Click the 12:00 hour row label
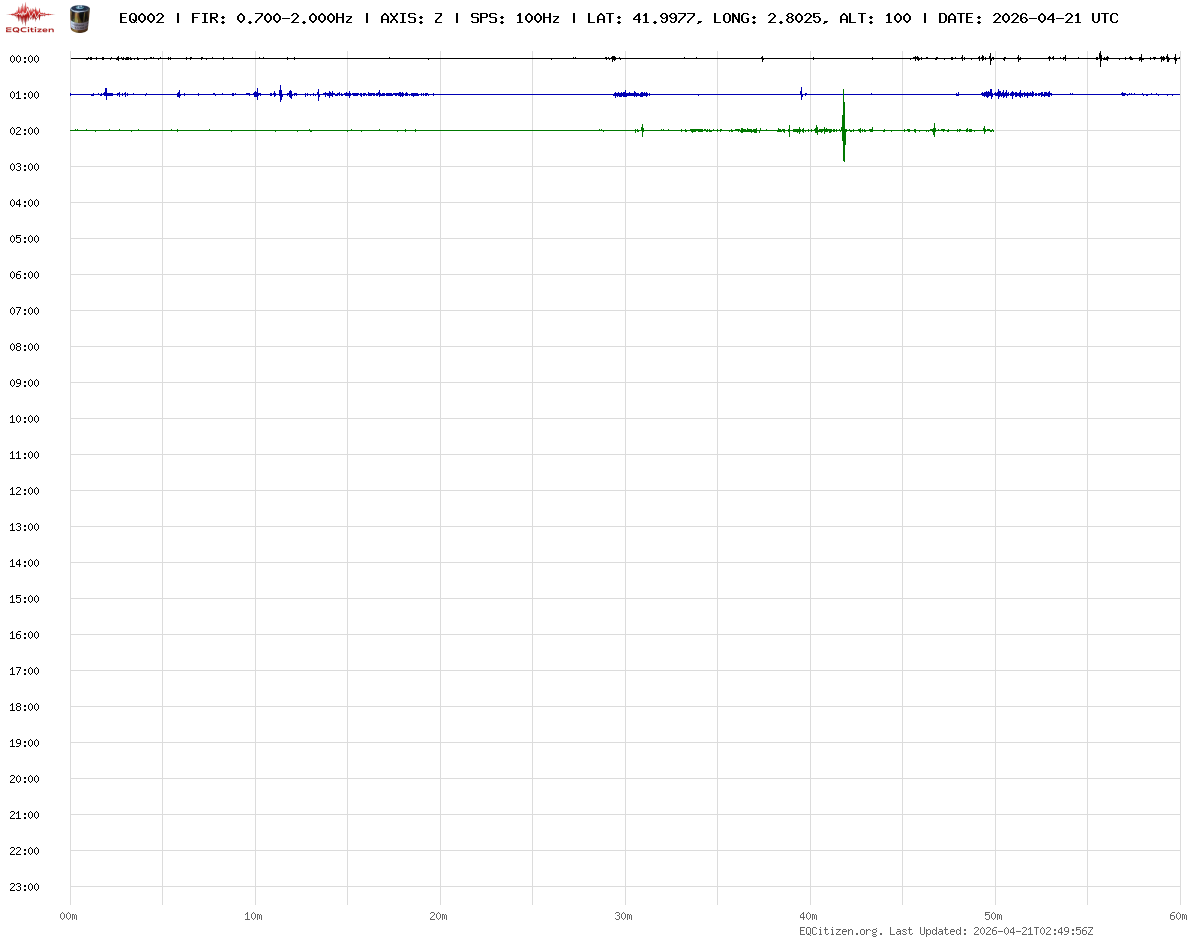1200x940 pixels. coord(24,491)
